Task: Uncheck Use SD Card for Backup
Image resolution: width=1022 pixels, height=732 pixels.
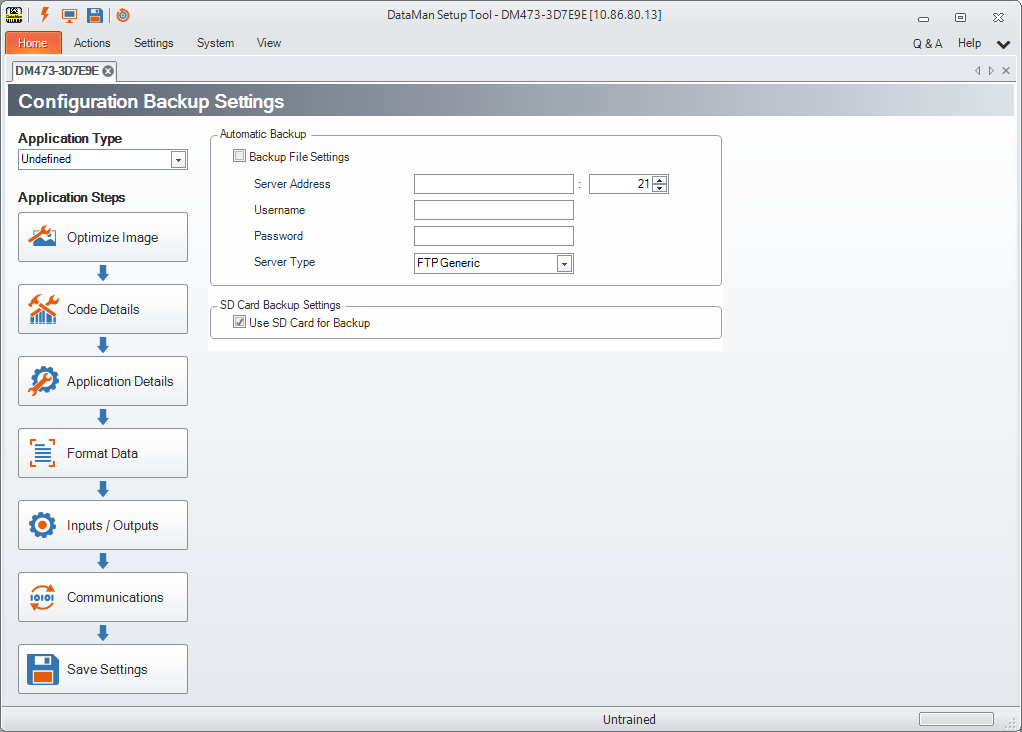Action: coord(239,323)
